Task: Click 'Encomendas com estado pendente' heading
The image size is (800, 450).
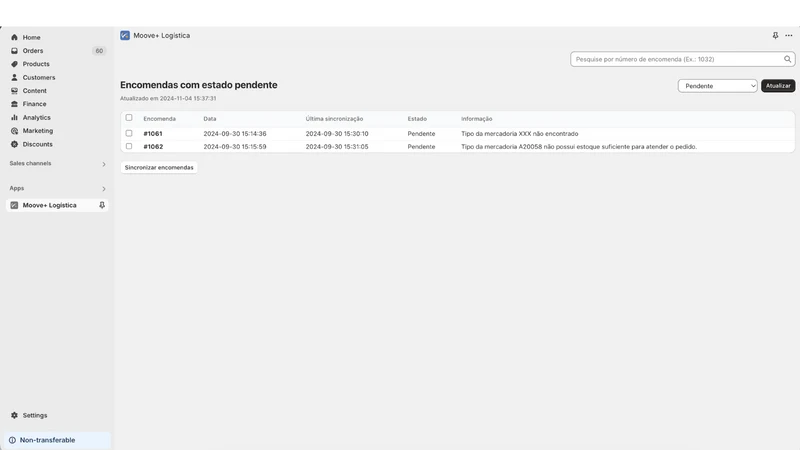Action: pyautogui.click(x=198, y=85)
